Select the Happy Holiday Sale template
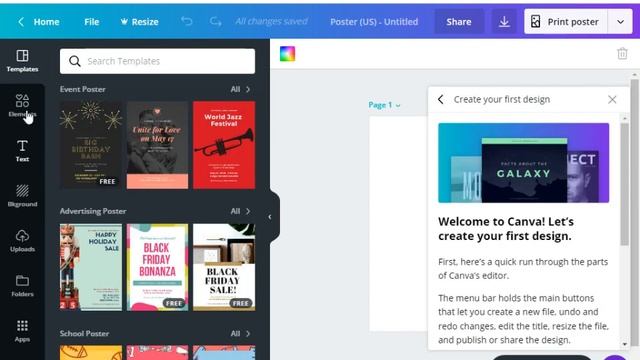 (x=91, y=267)
